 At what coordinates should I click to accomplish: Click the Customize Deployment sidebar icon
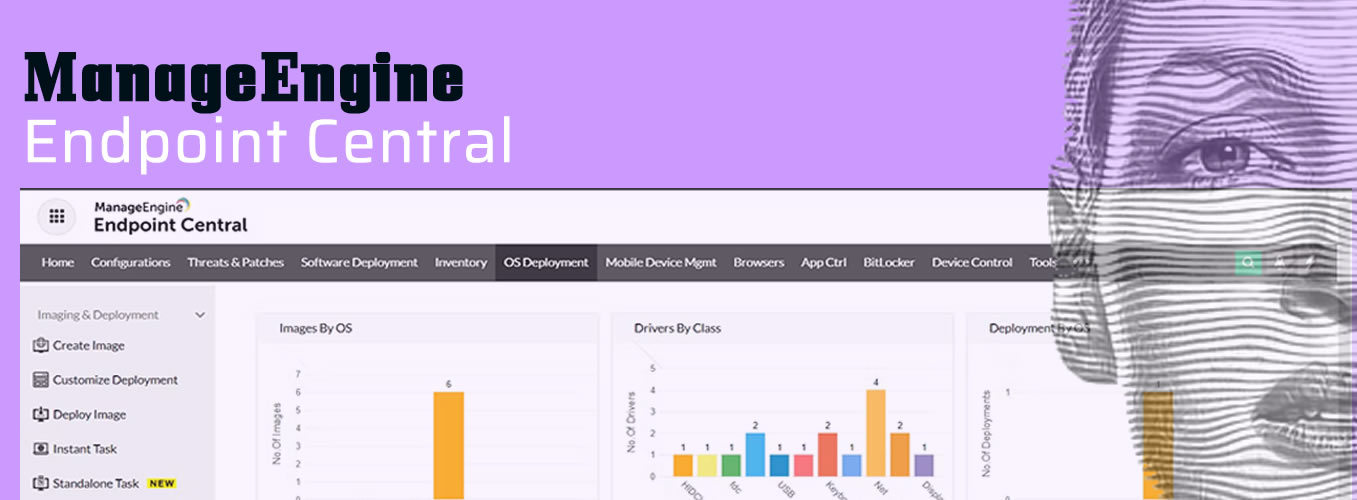[x=41, y=380]
